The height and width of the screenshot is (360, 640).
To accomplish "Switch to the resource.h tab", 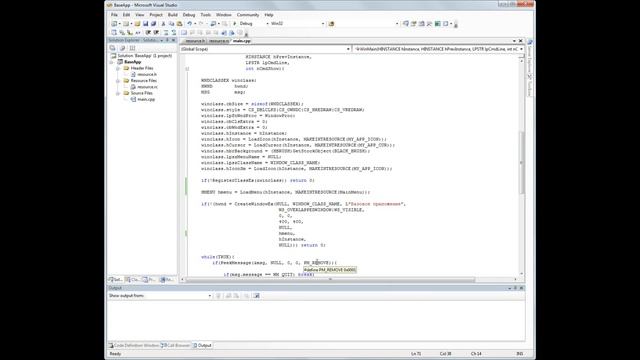I will [x=194, y=41].
